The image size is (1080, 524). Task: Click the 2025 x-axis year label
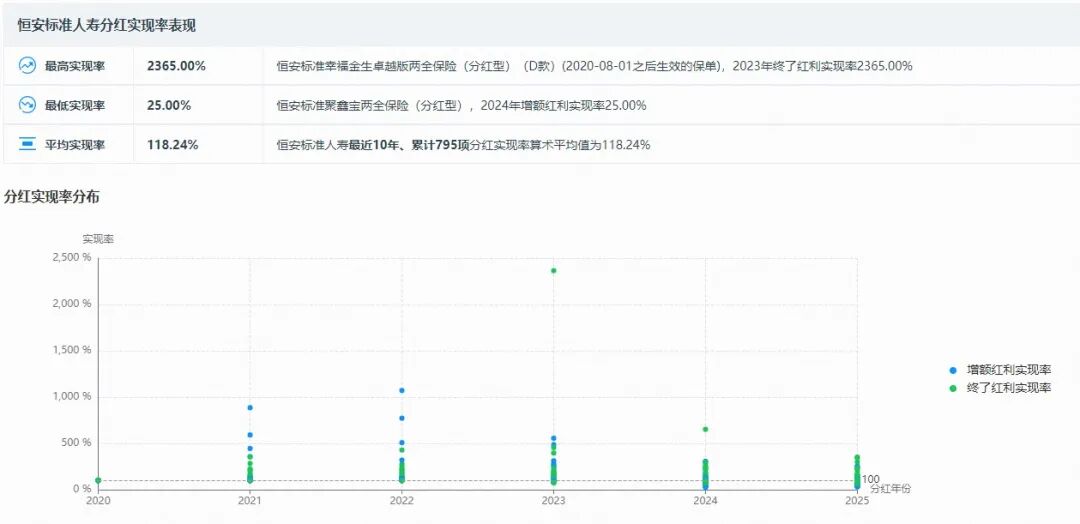[857, 501]
